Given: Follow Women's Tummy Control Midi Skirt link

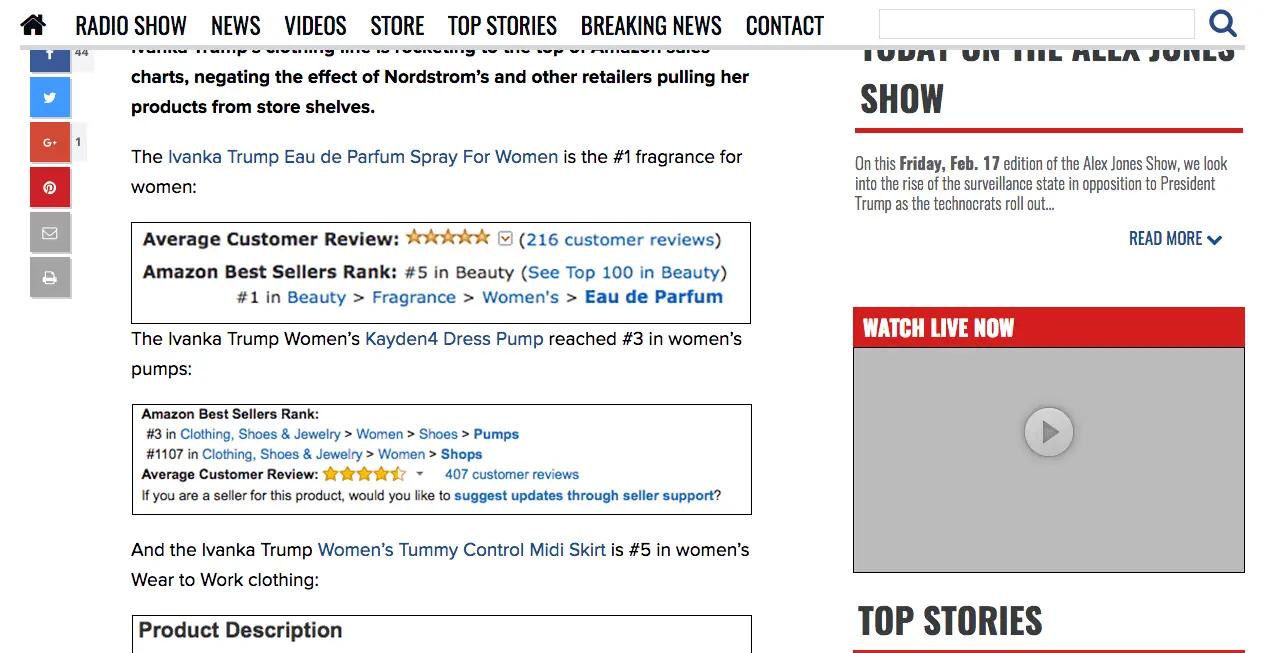Looking at the screenshot, I should (462, 550).
